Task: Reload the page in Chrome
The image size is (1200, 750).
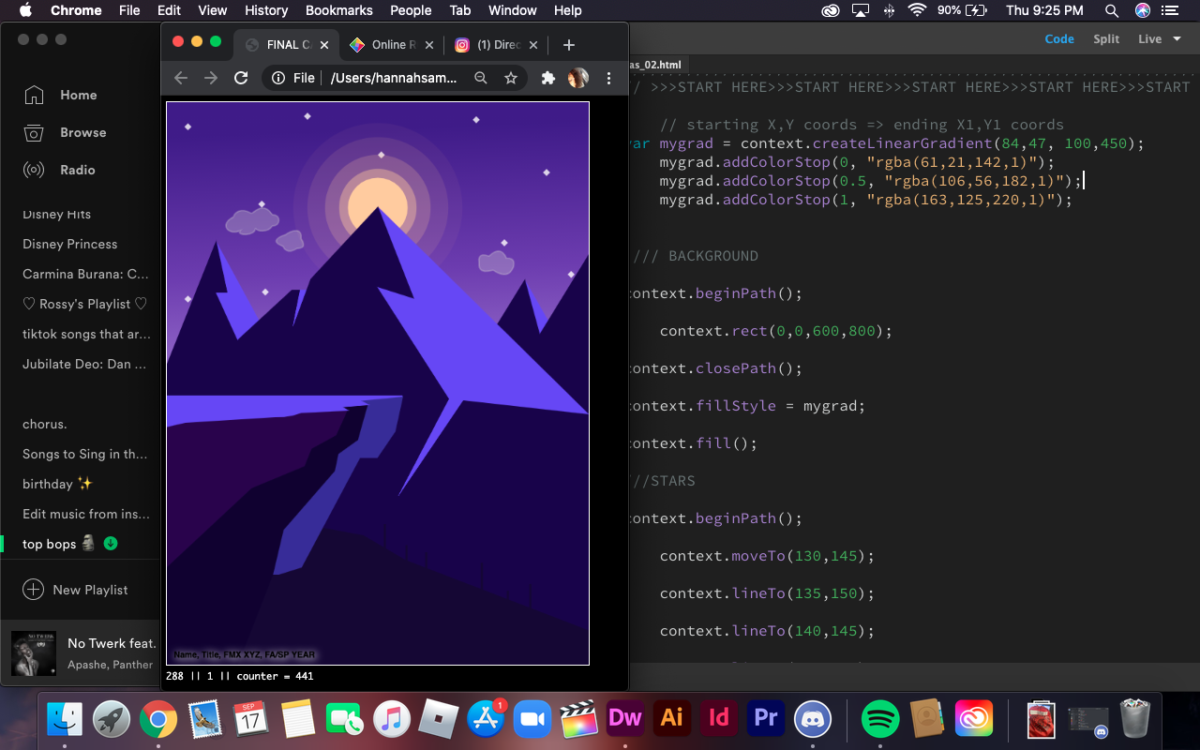Action: pos(241,78)
